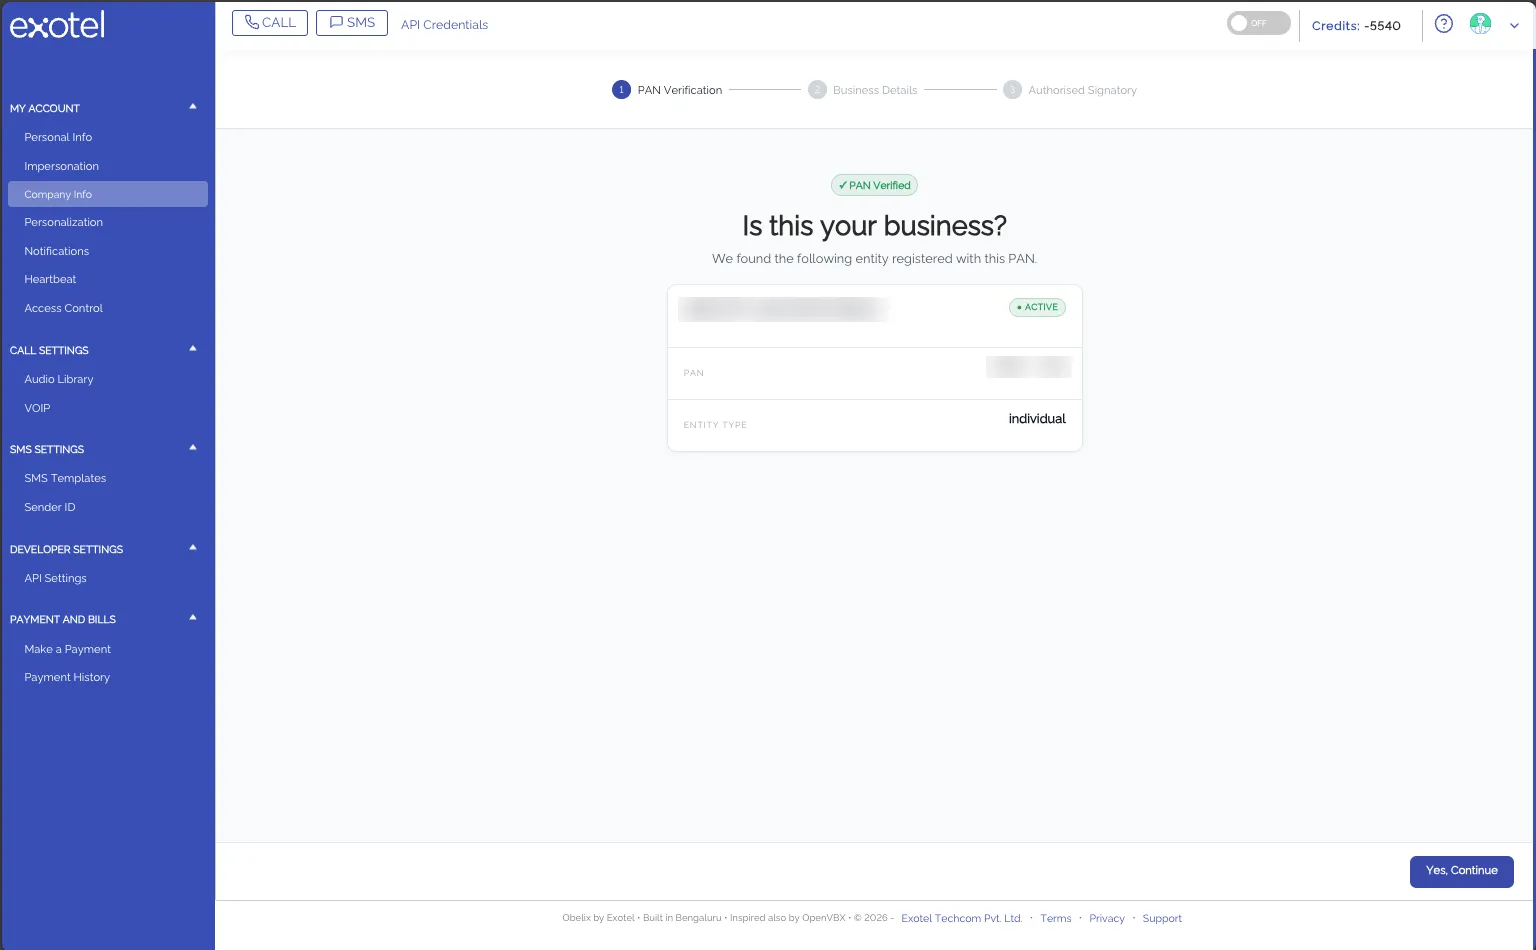Open Notifications in sidebar
This screenshot has width=1536, height=950.
pos(57,251)
